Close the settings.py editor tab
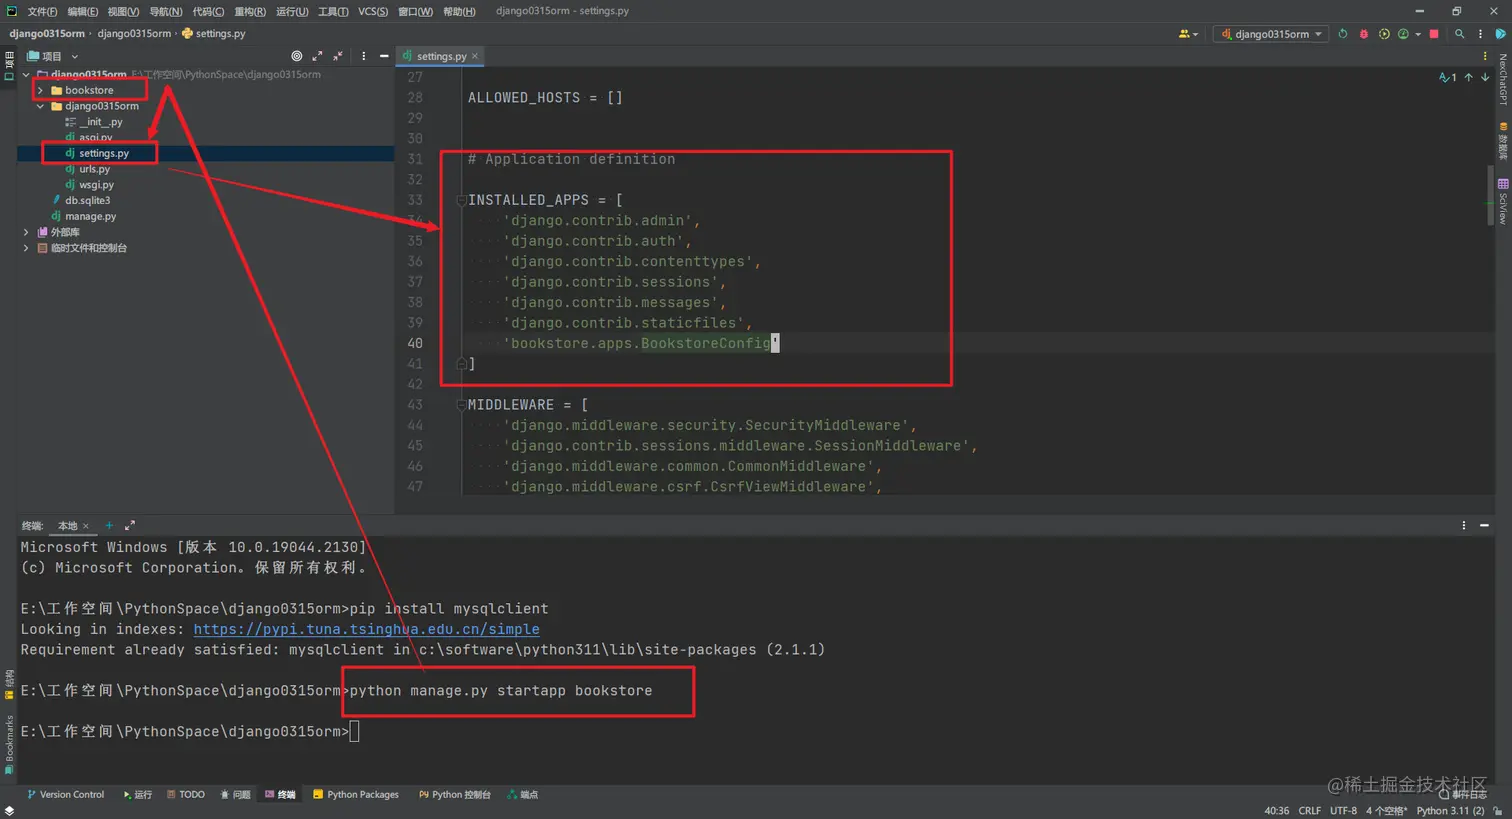This screenshot has height=819, width=1512. pyautogui.click(x=475, y=56)
